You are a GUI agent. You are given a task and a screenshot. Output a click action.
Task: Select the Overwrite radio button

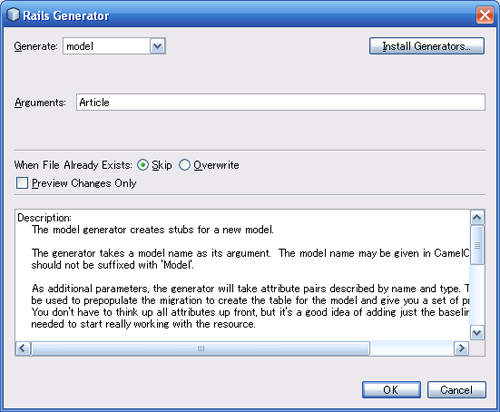point(184,165)
